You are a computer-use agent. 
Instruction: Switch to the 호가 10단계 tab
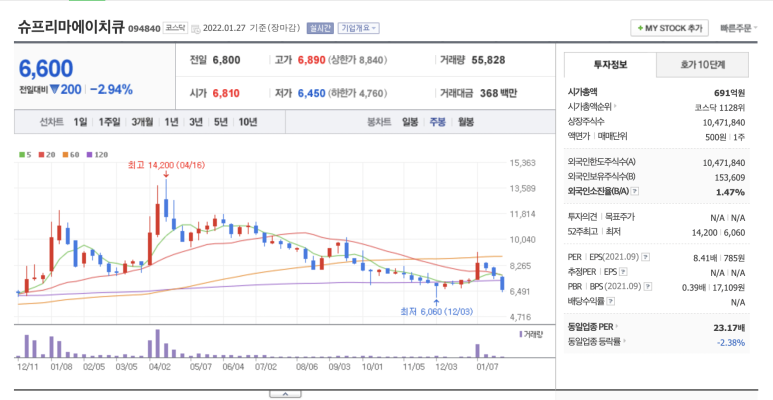pos(703,65)
